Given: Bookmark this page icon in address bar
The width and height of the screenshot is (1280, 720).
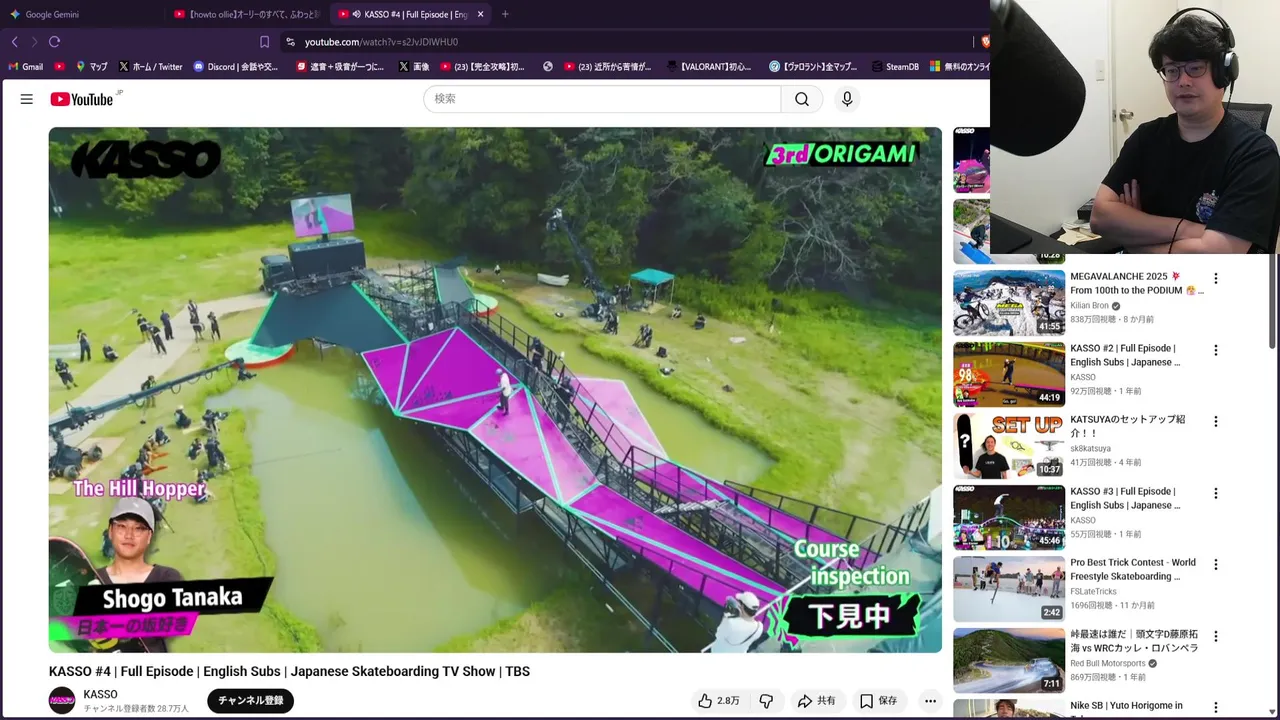Looking at the screenshot, I should click(264, 42).
